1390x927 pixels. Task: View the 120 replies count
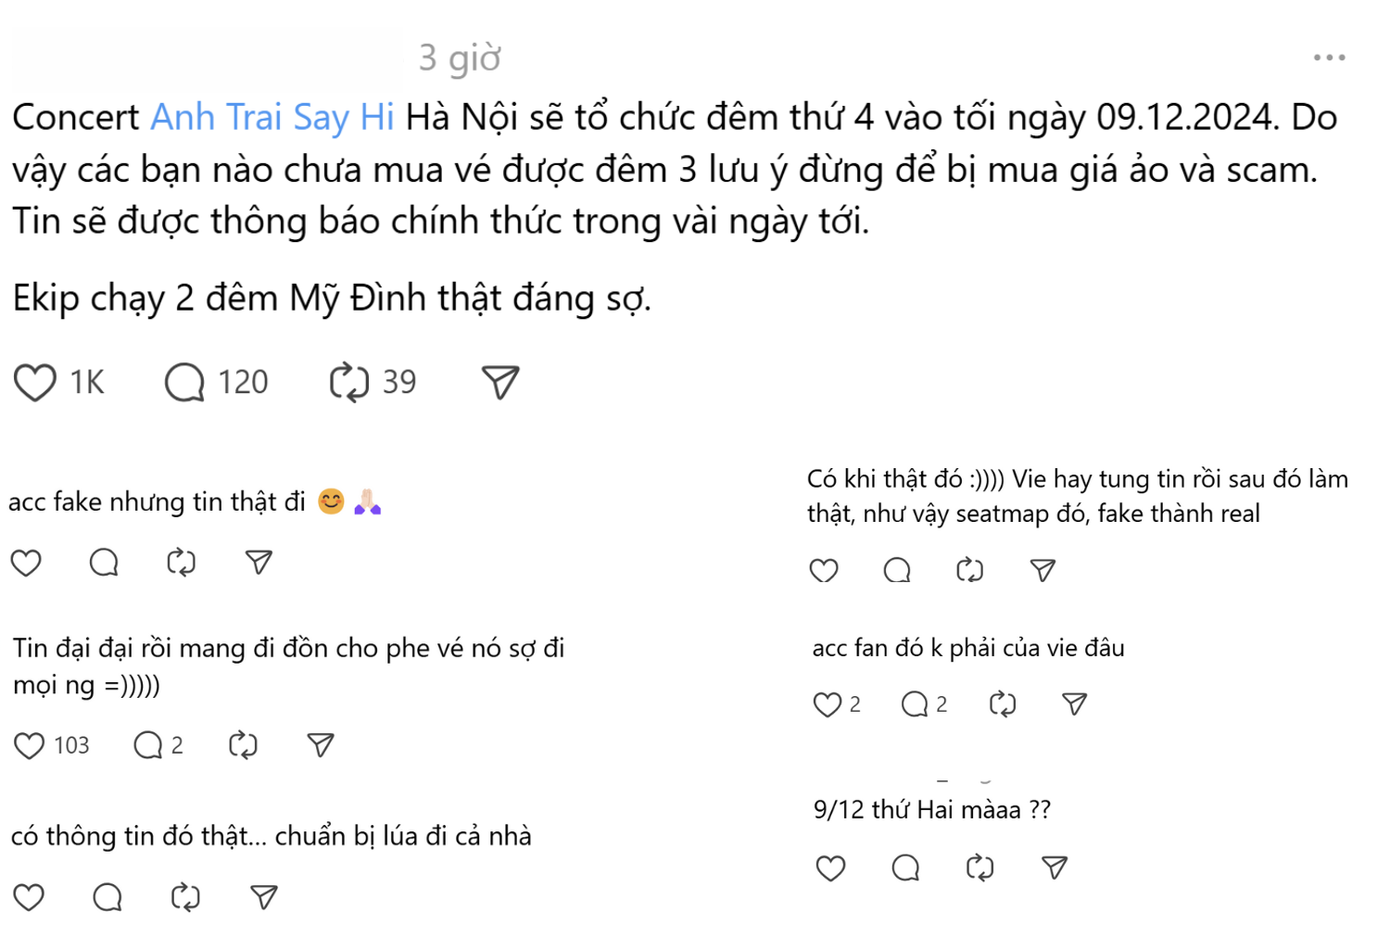[x=243, y=381]
